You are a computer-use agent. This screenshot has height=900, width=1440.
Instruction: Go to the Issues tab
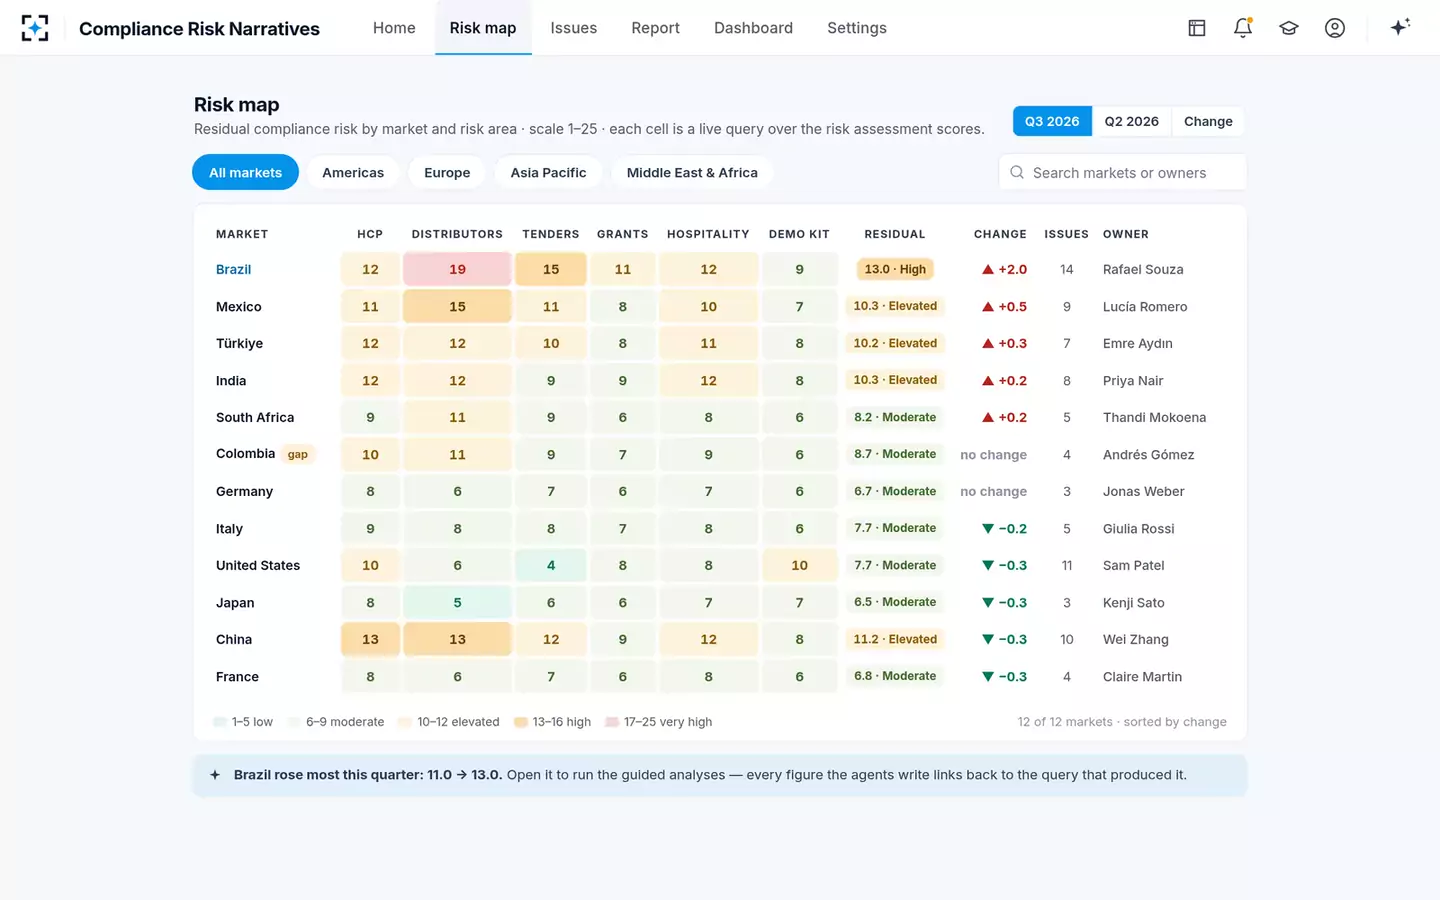[x=574, y=28]
